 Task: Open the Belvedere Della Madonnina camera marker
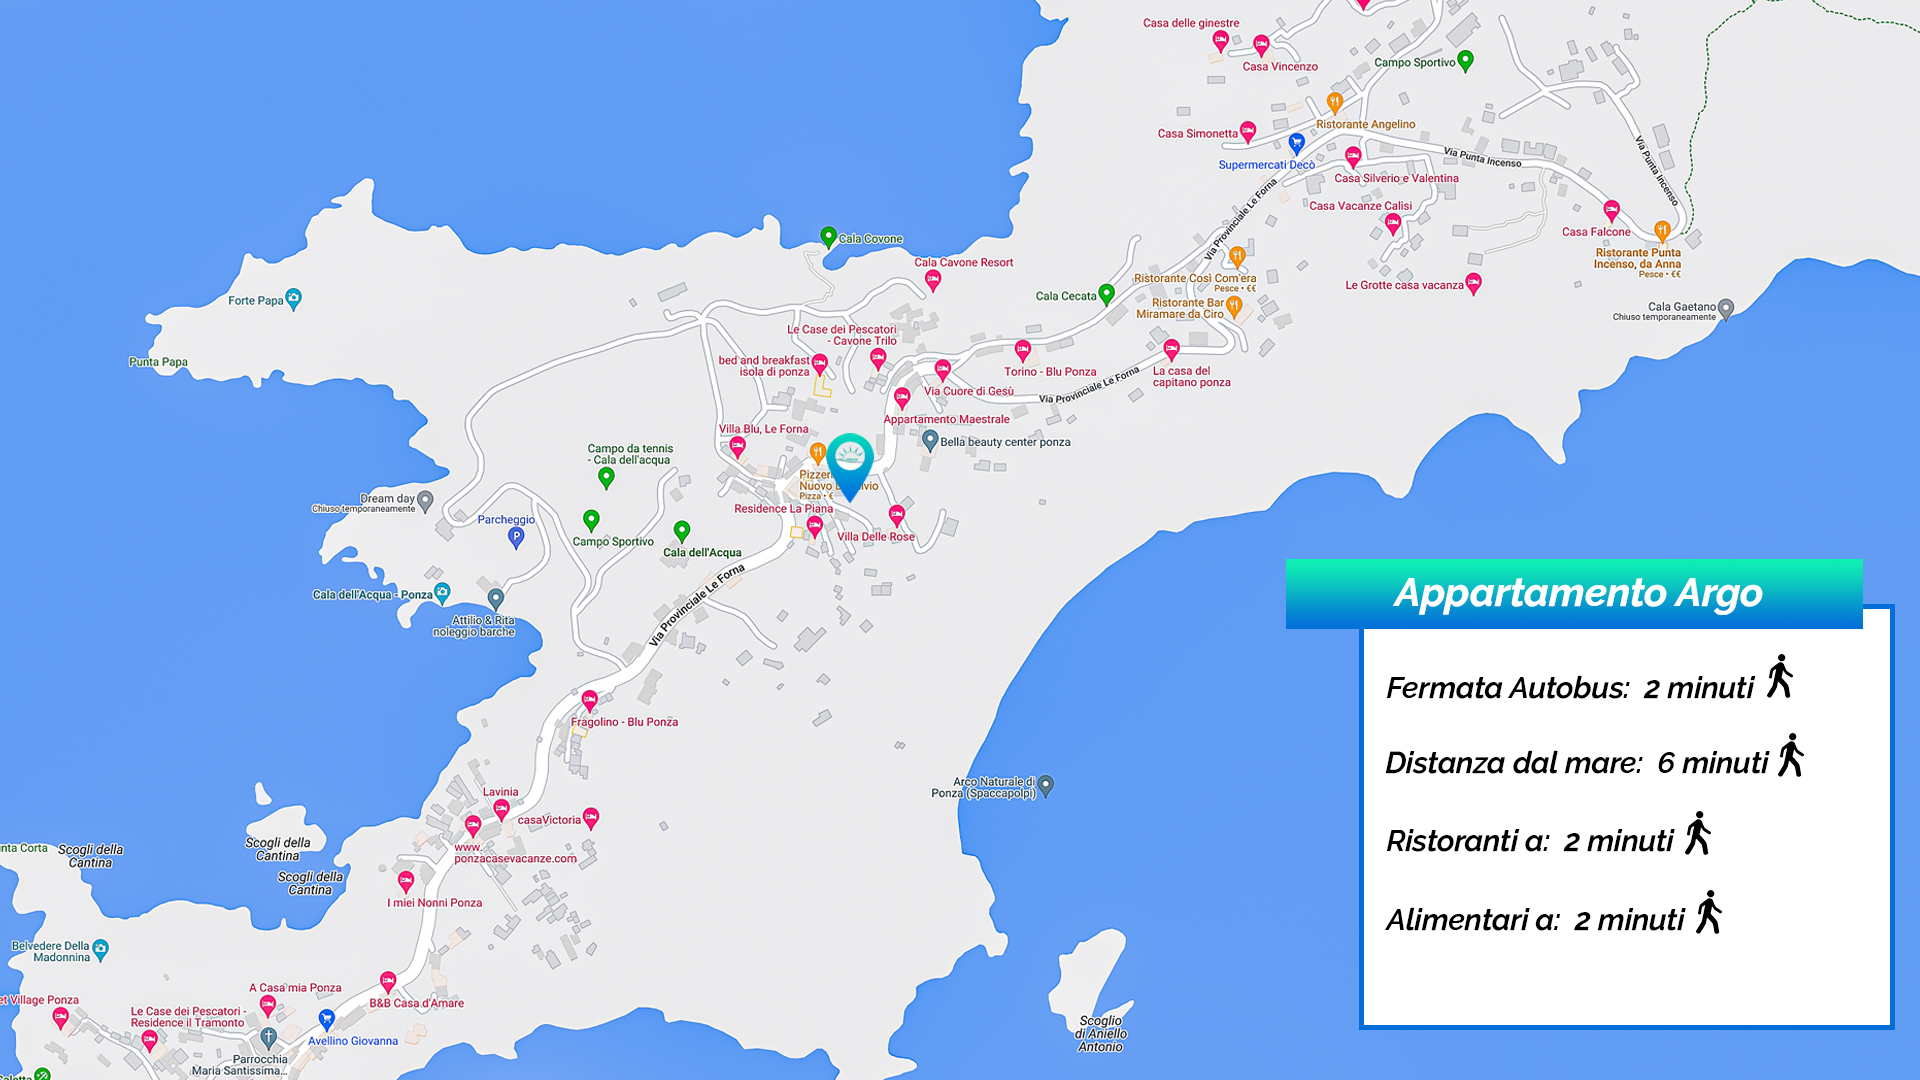(100, 949)
